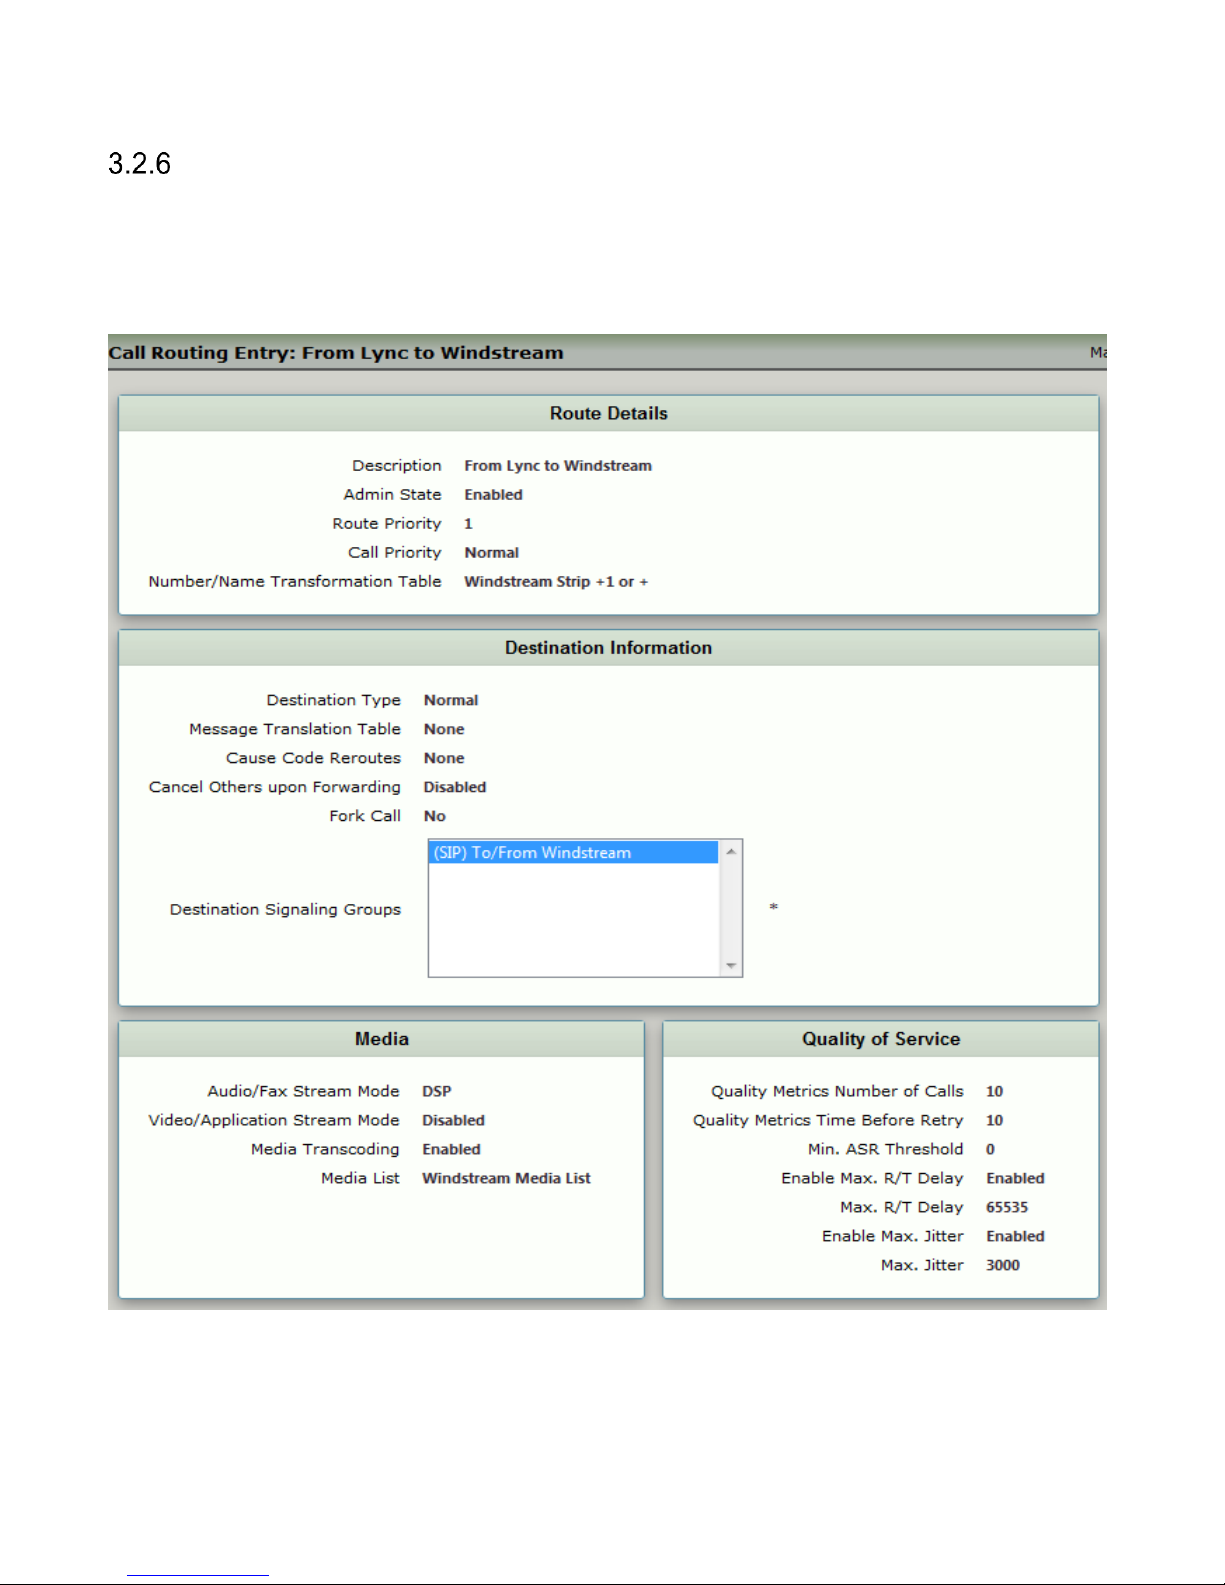Click Min. ASR Threshold value 0

pos(990,1150)
